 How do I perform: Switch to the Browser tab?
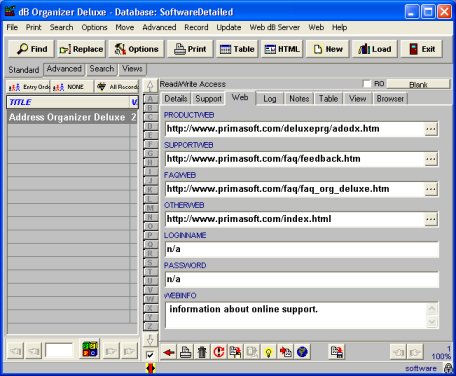390,99
